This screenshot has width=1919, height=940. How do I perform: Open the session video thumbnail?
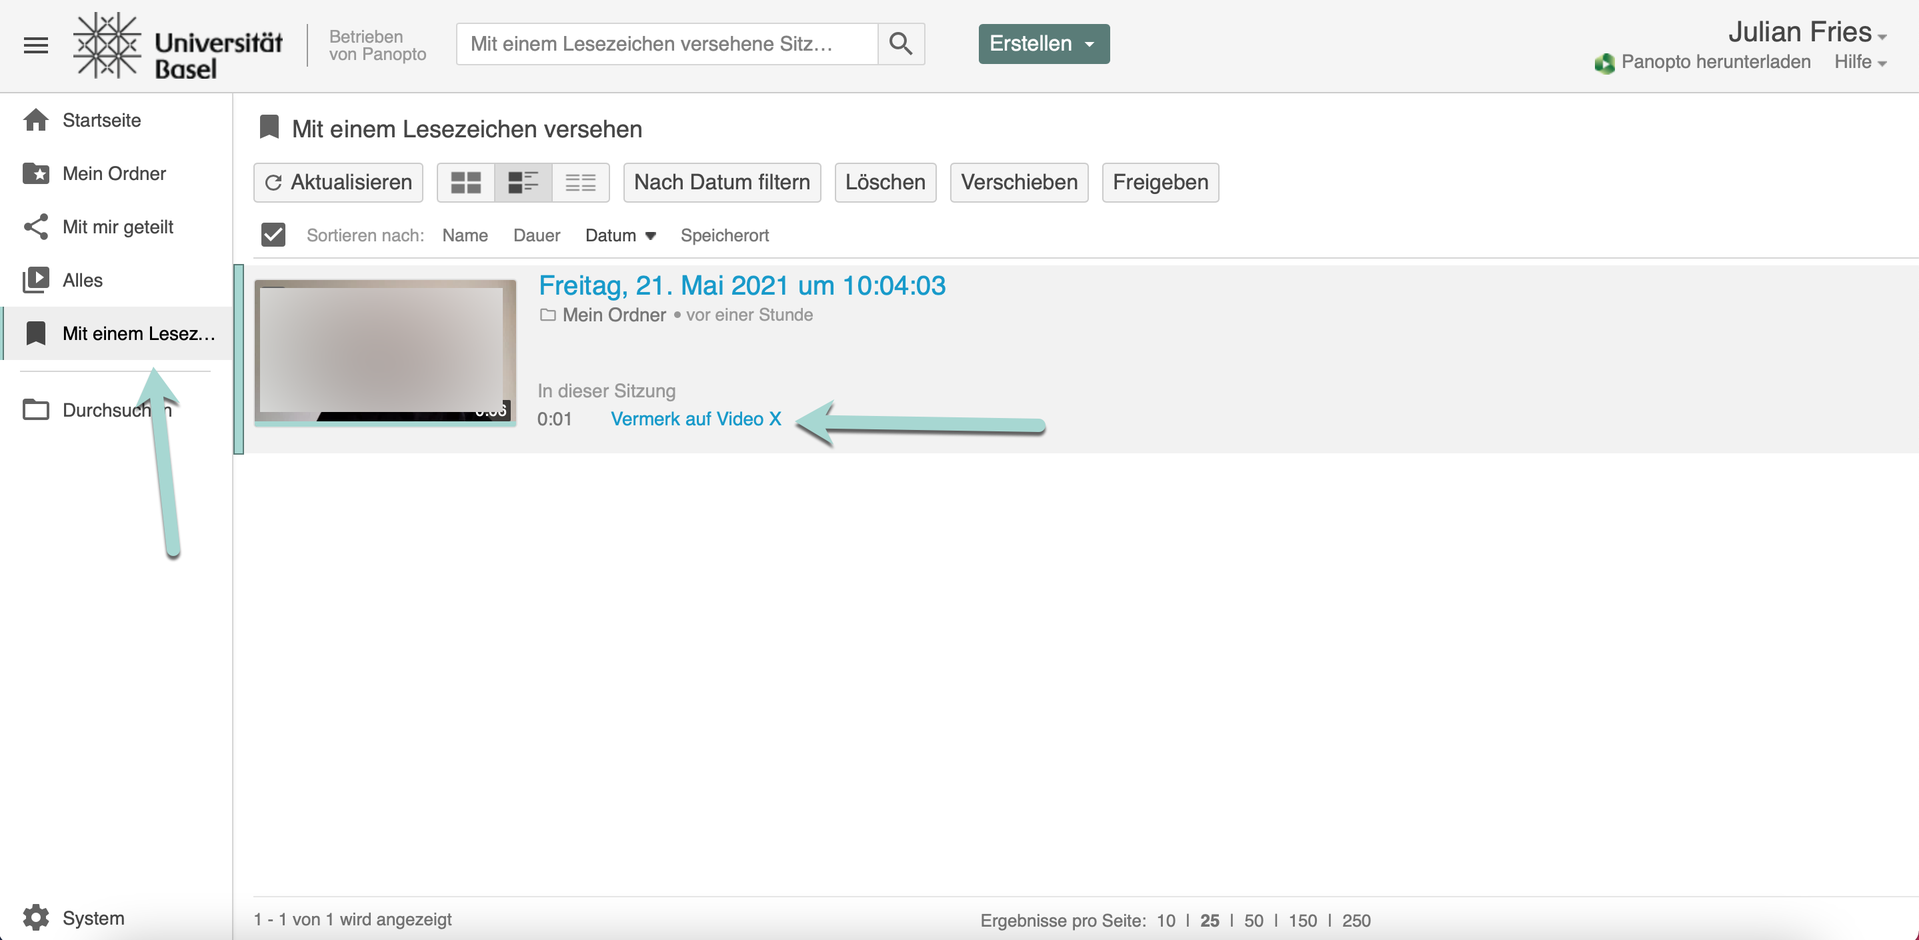pyautogui.click(x=385, y=352)
